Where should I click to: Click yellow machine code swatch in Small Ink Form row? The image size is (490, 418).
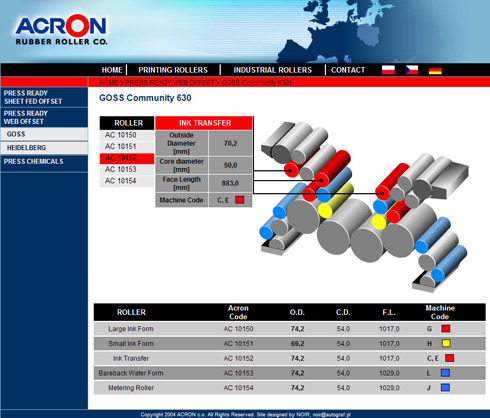click(x=446, y=343)
